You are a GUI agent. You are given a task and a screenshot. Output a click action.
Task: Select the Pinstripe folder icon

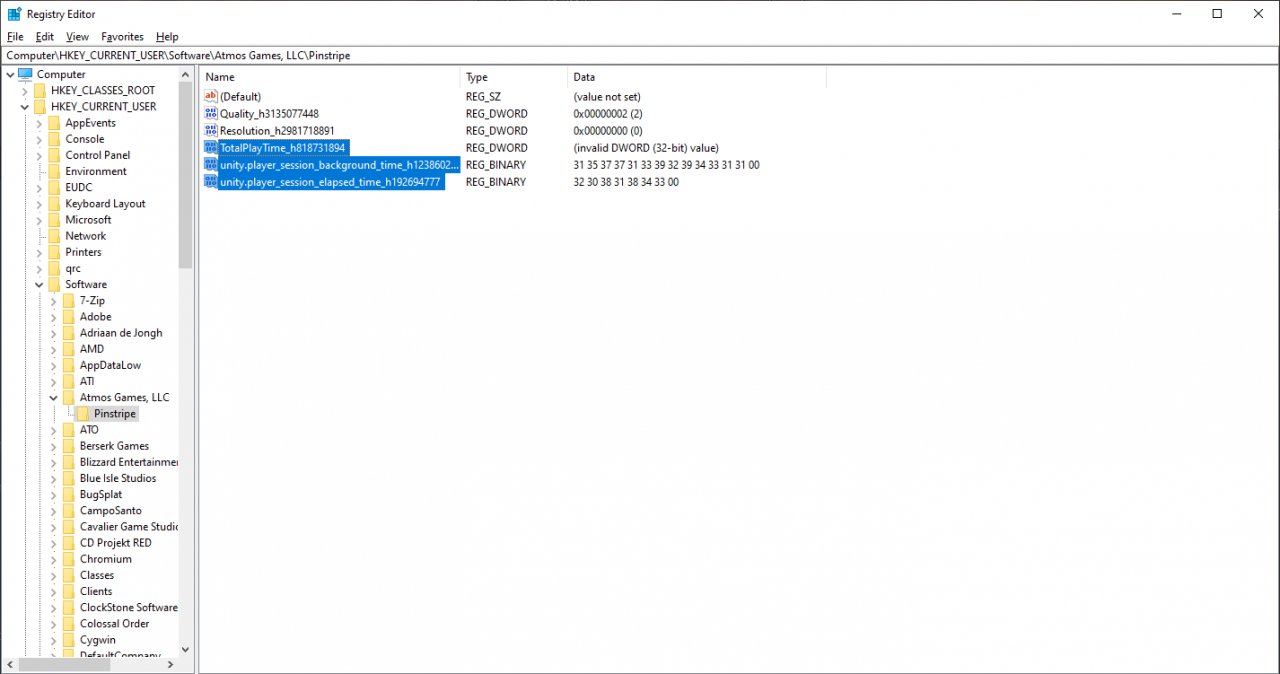(x=83, y=414)
